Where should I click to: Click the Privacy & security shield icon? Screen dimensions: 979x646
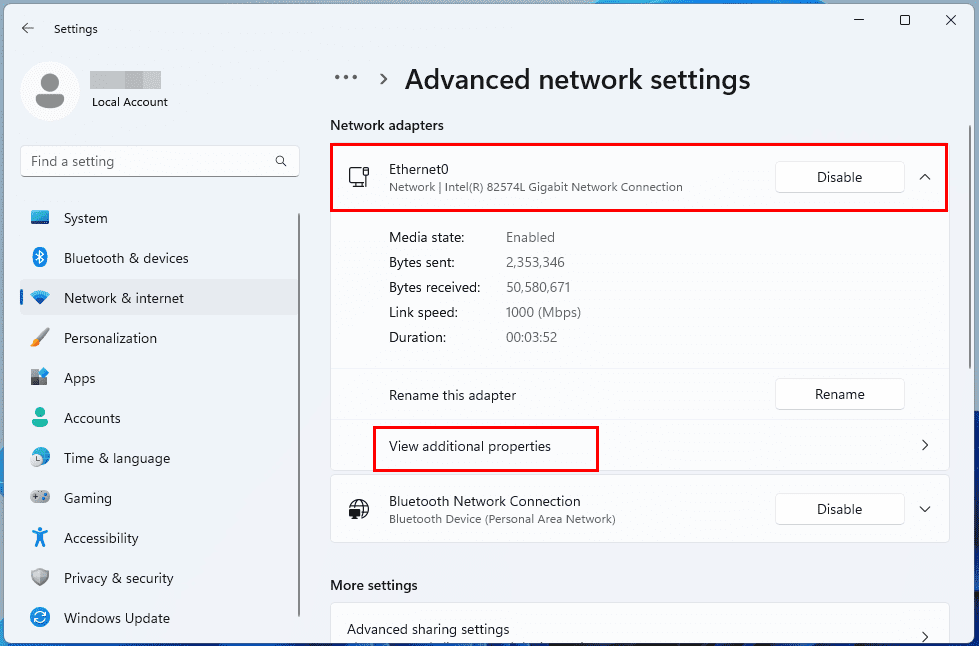[x=40, y=577]
